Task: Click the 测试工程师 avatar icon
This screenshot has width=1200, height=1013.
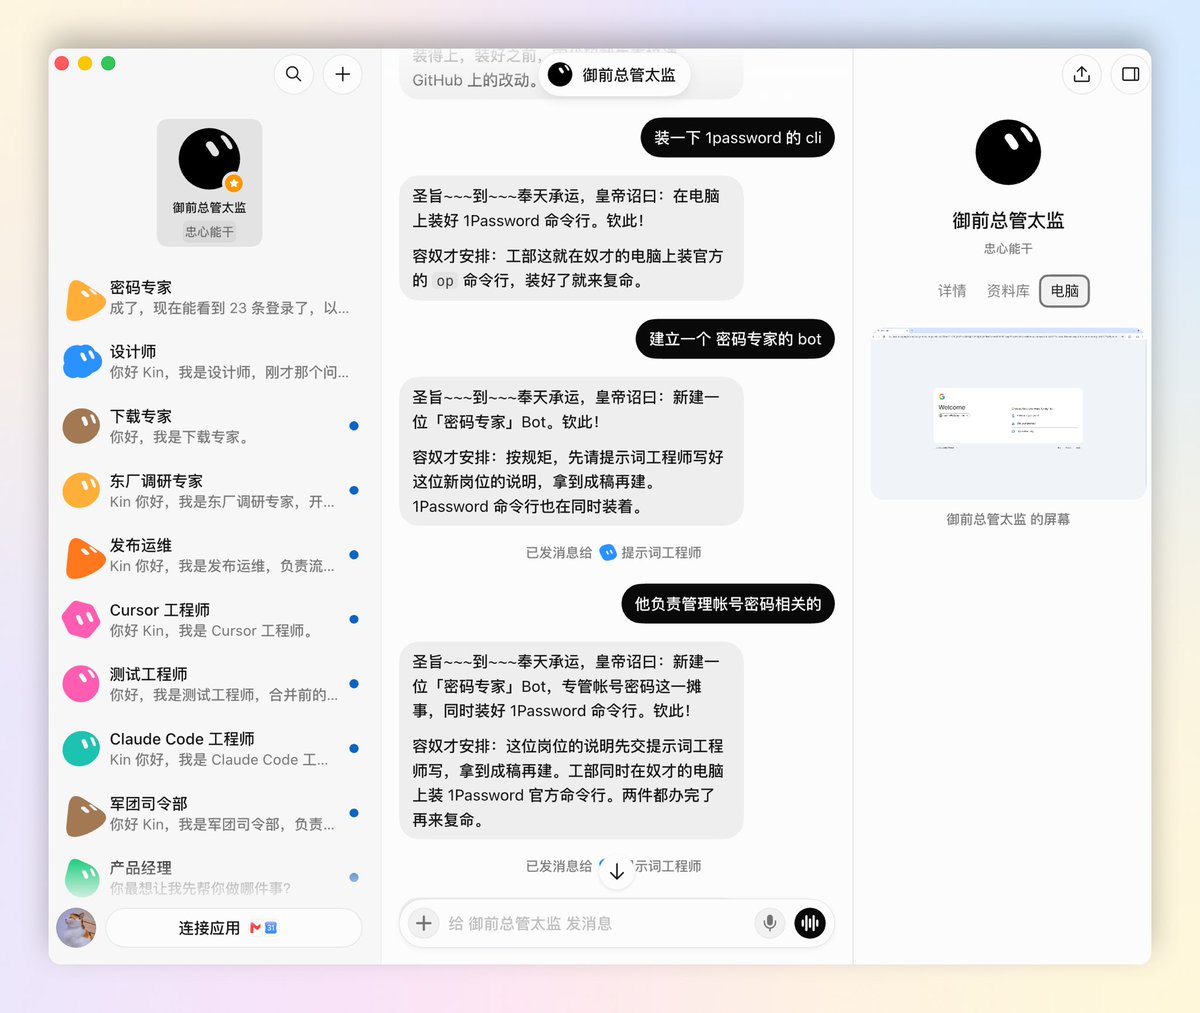Action: (x=81, y=684)
